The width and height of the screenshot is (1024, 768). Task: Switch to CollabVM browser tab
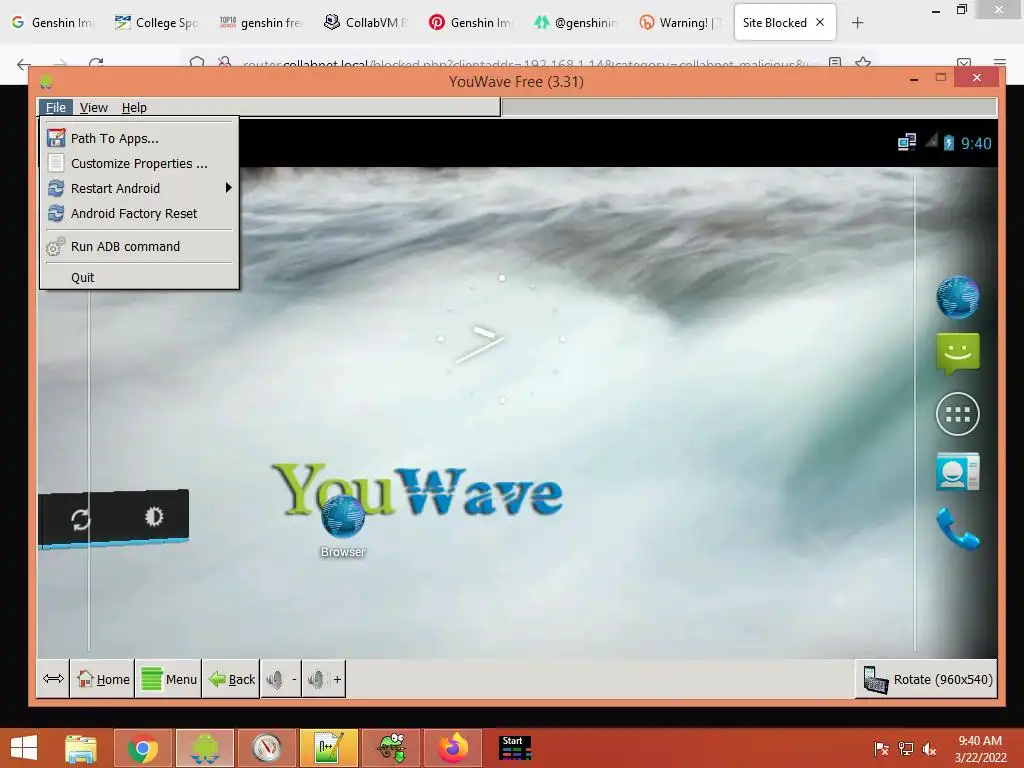pyautogui.click(x=365, y=22)
